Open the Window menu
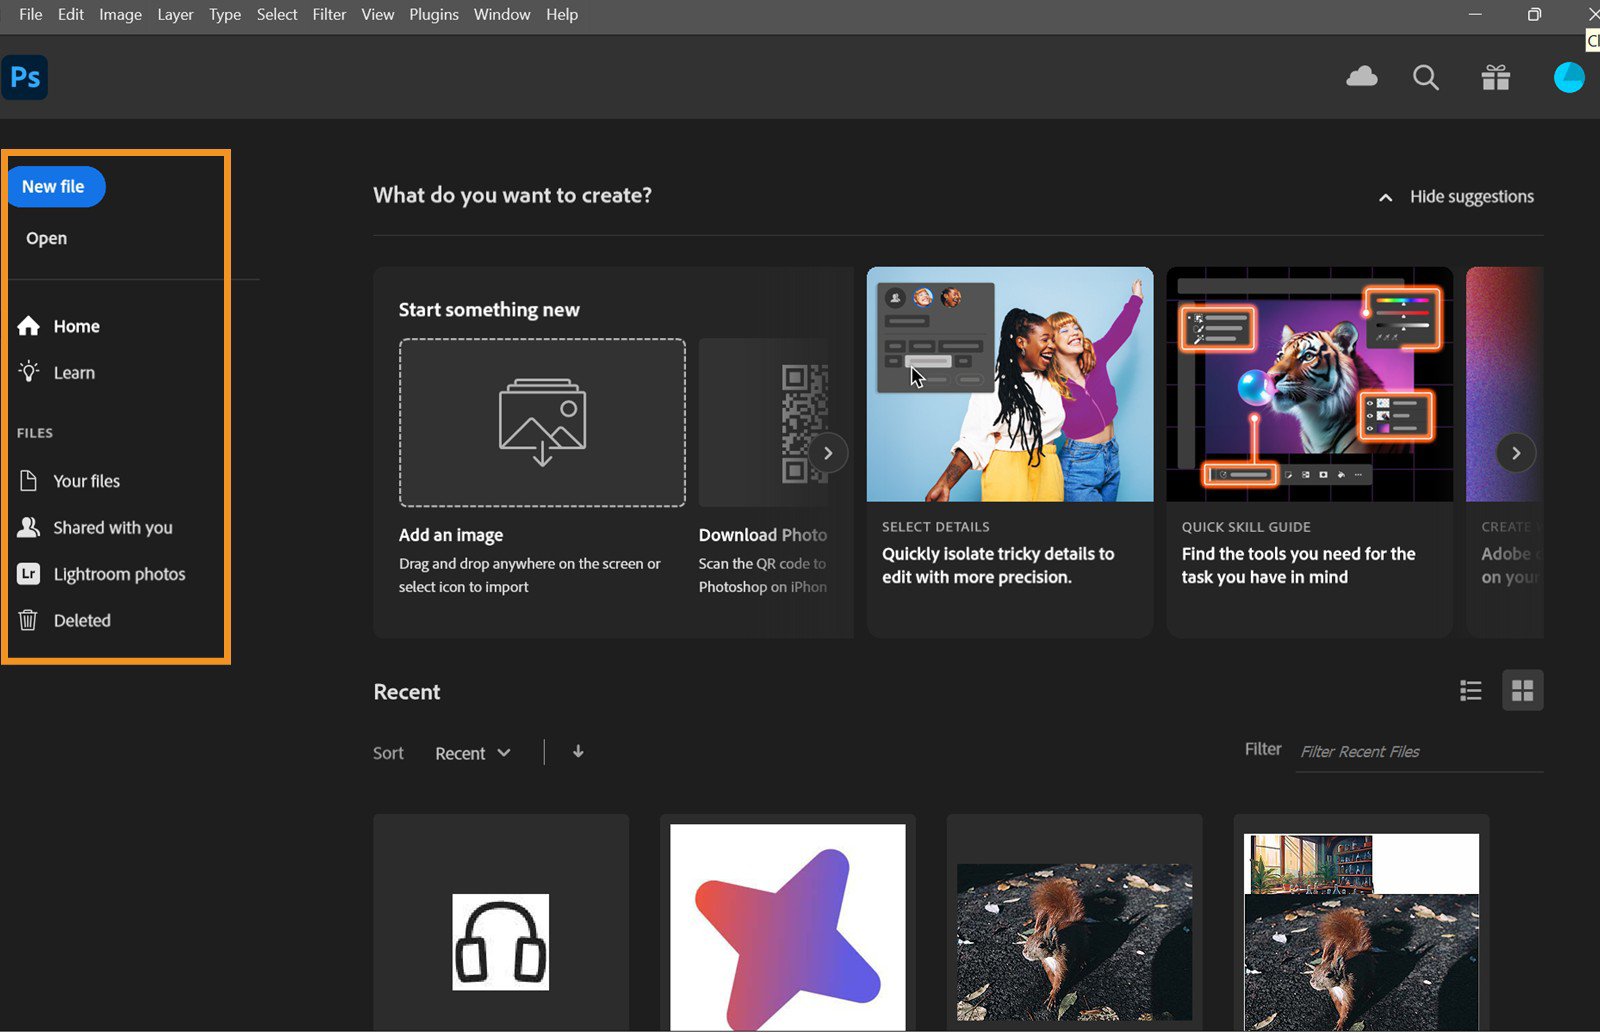The image size is (1600, 1033). [x=501, y=14]
